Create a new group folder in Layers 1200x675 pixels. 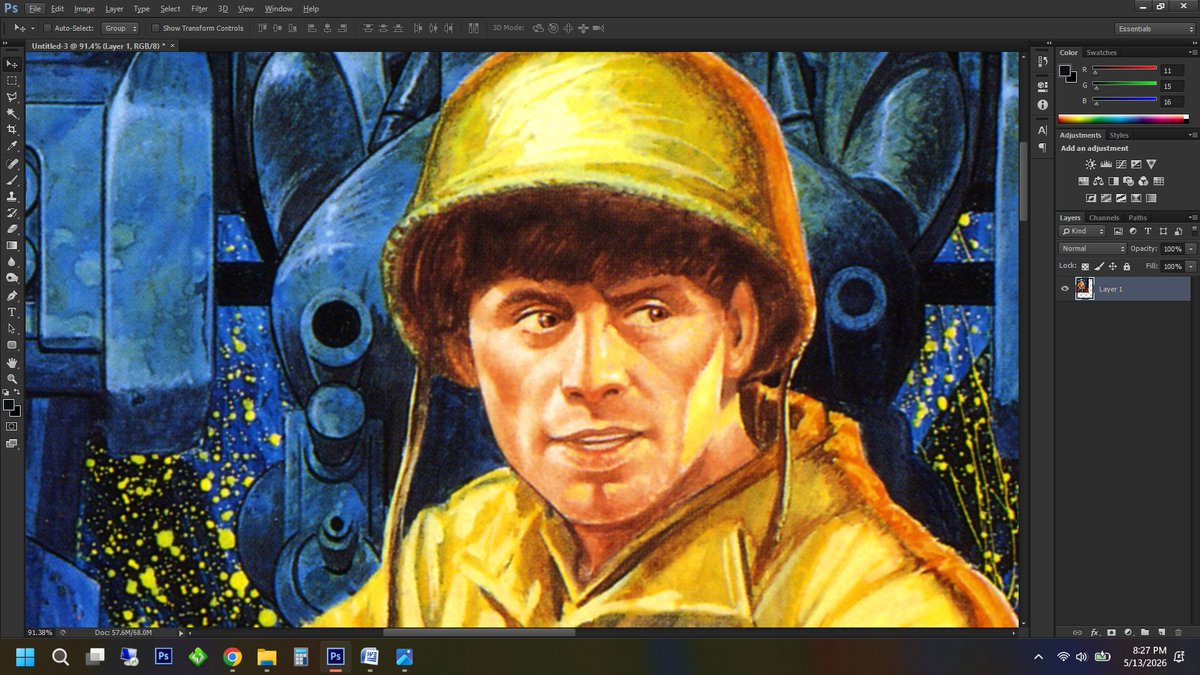[1144, 632]
